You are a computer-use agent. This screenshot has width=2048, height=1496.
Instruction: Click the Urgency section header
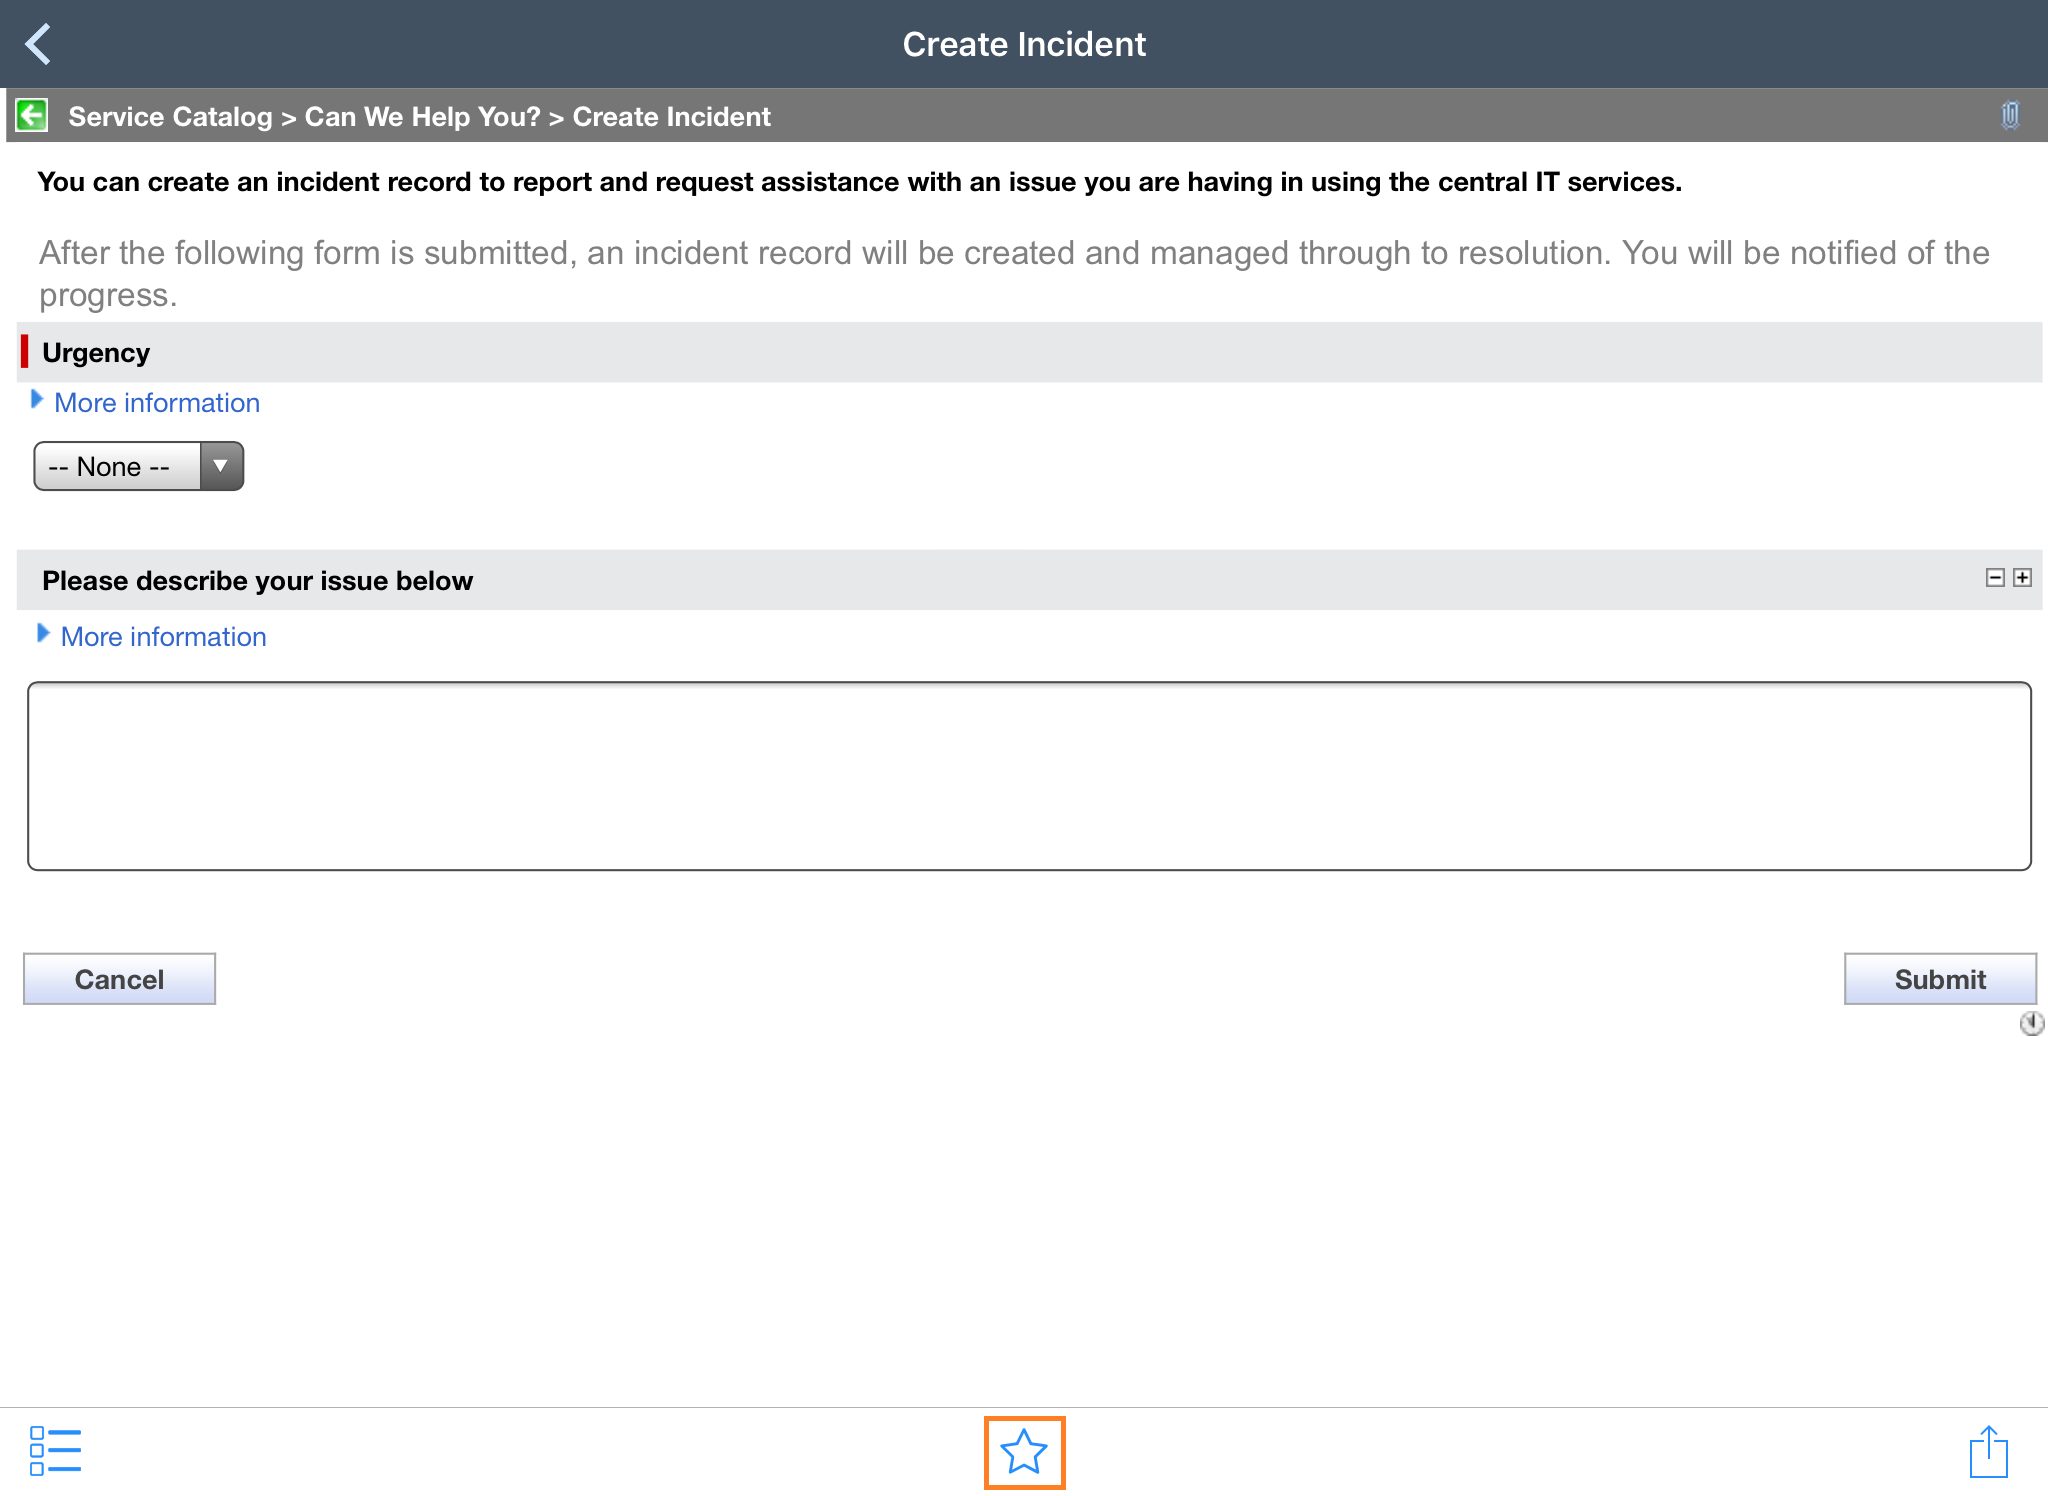pos(96,352)
